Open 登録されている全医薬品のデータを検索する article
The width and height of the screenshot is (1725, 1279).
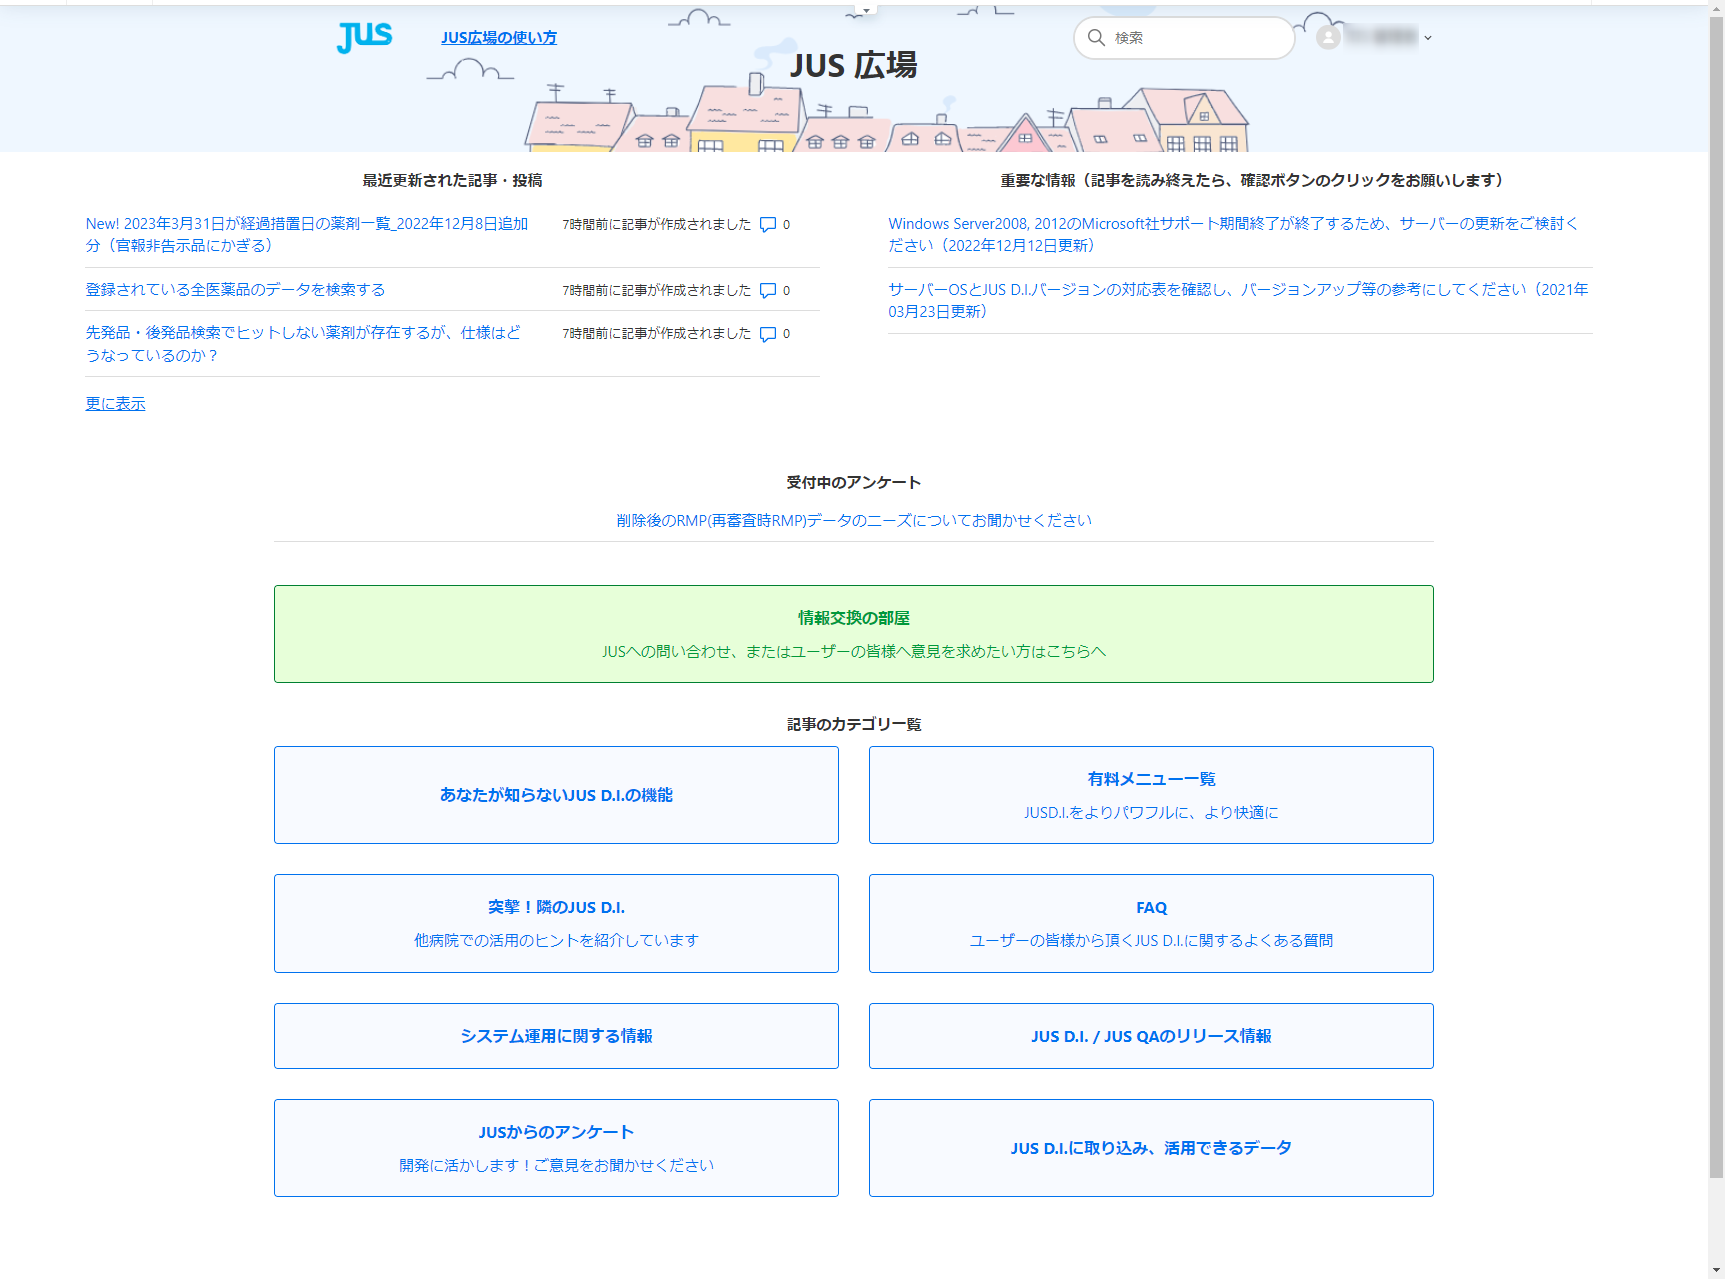[235, 289]
